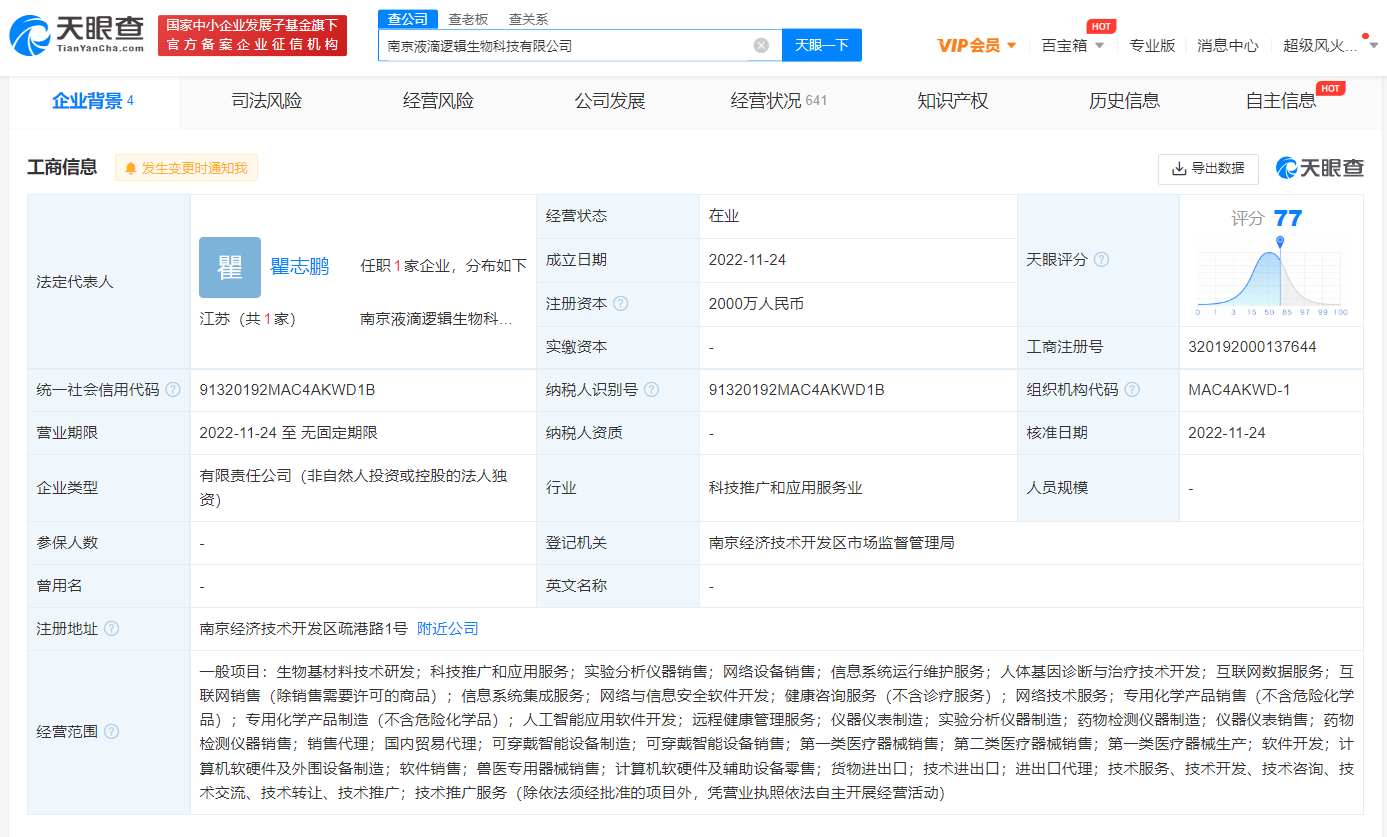The width and height of the screenshot is (1387, 837).
Task: Open the 公司发展 tab
Action: pyautogui.click(x=609, y=101)
